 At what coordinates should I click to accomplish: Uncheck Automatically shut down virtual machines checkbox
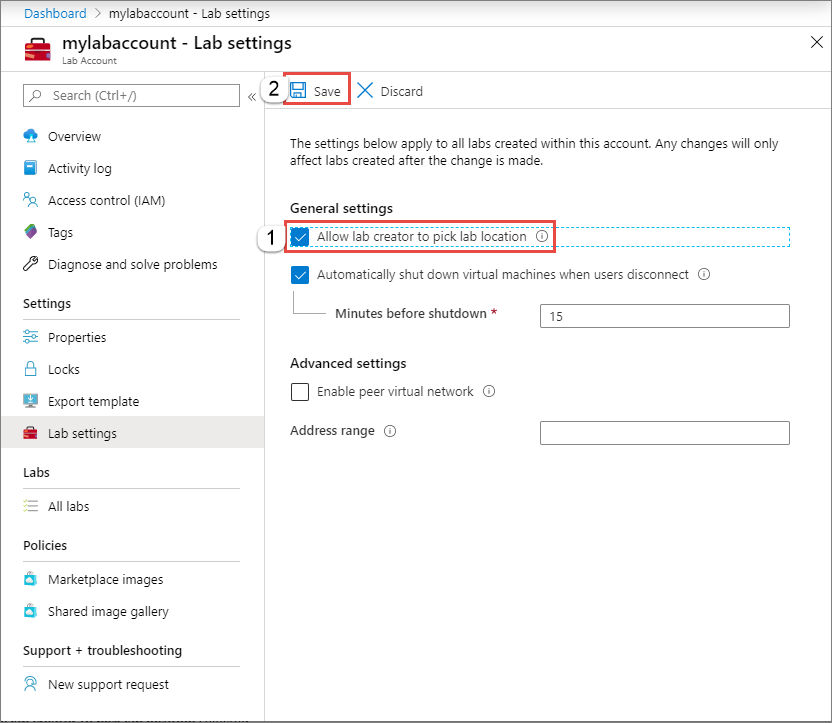(x=300, y=275)
